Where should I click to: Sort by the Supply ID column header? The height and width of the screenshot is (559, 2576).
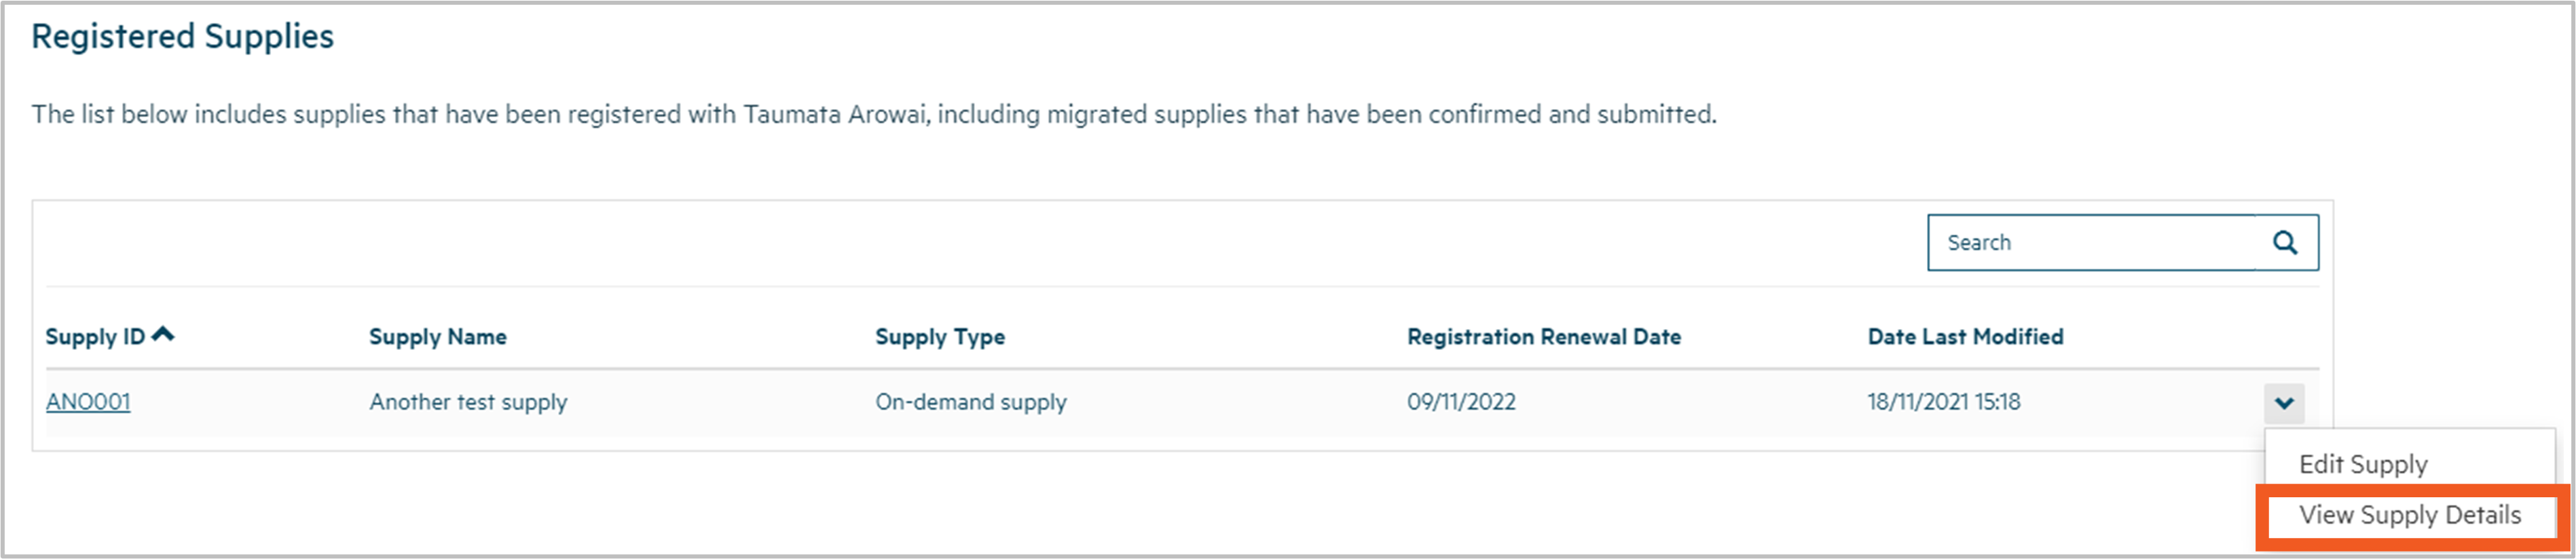pos(96,337)
